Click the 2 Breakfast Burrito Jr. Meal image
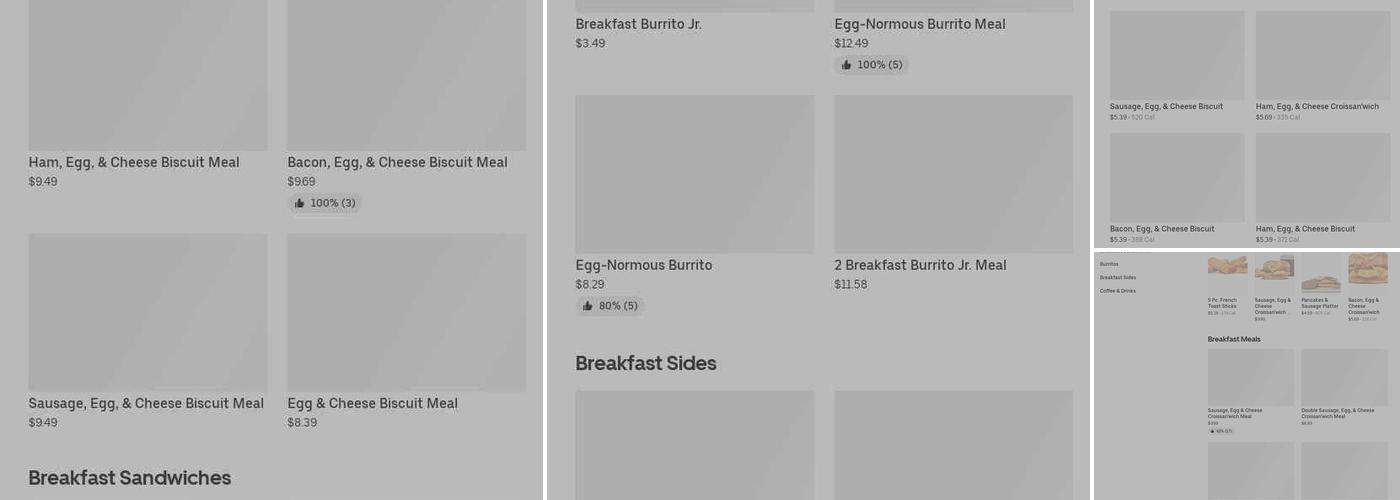Image resolution: width=1400 pixels, height=500 pixels. (954, 174)
